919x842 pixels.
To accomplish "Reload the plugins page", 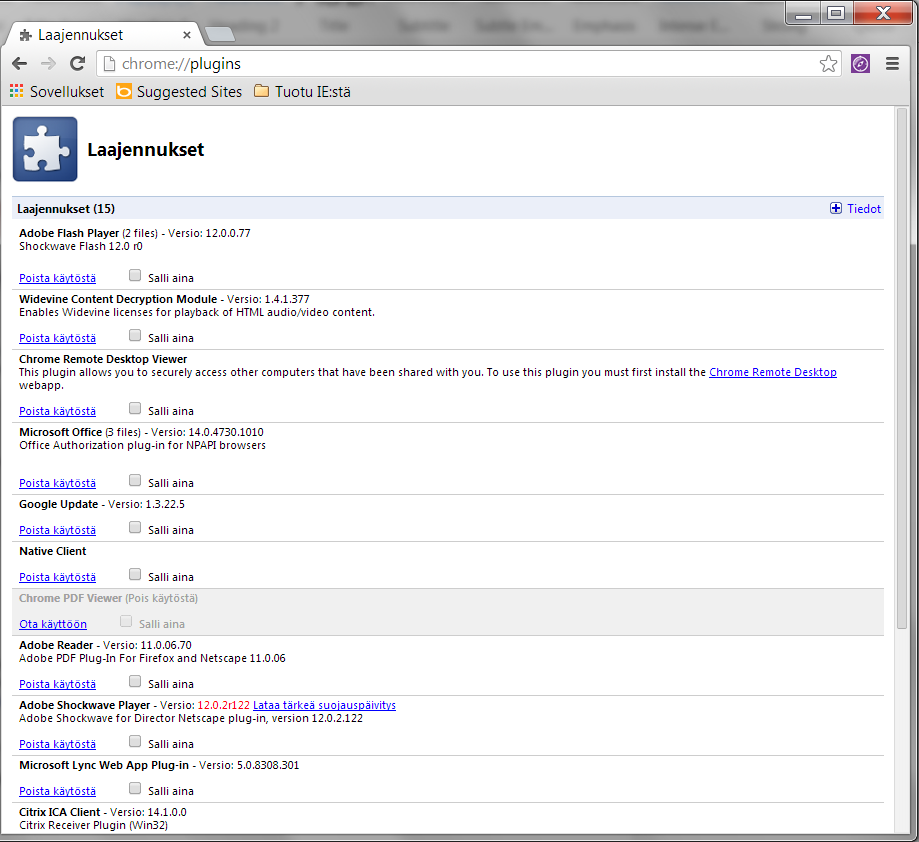I will pos(77,63).
